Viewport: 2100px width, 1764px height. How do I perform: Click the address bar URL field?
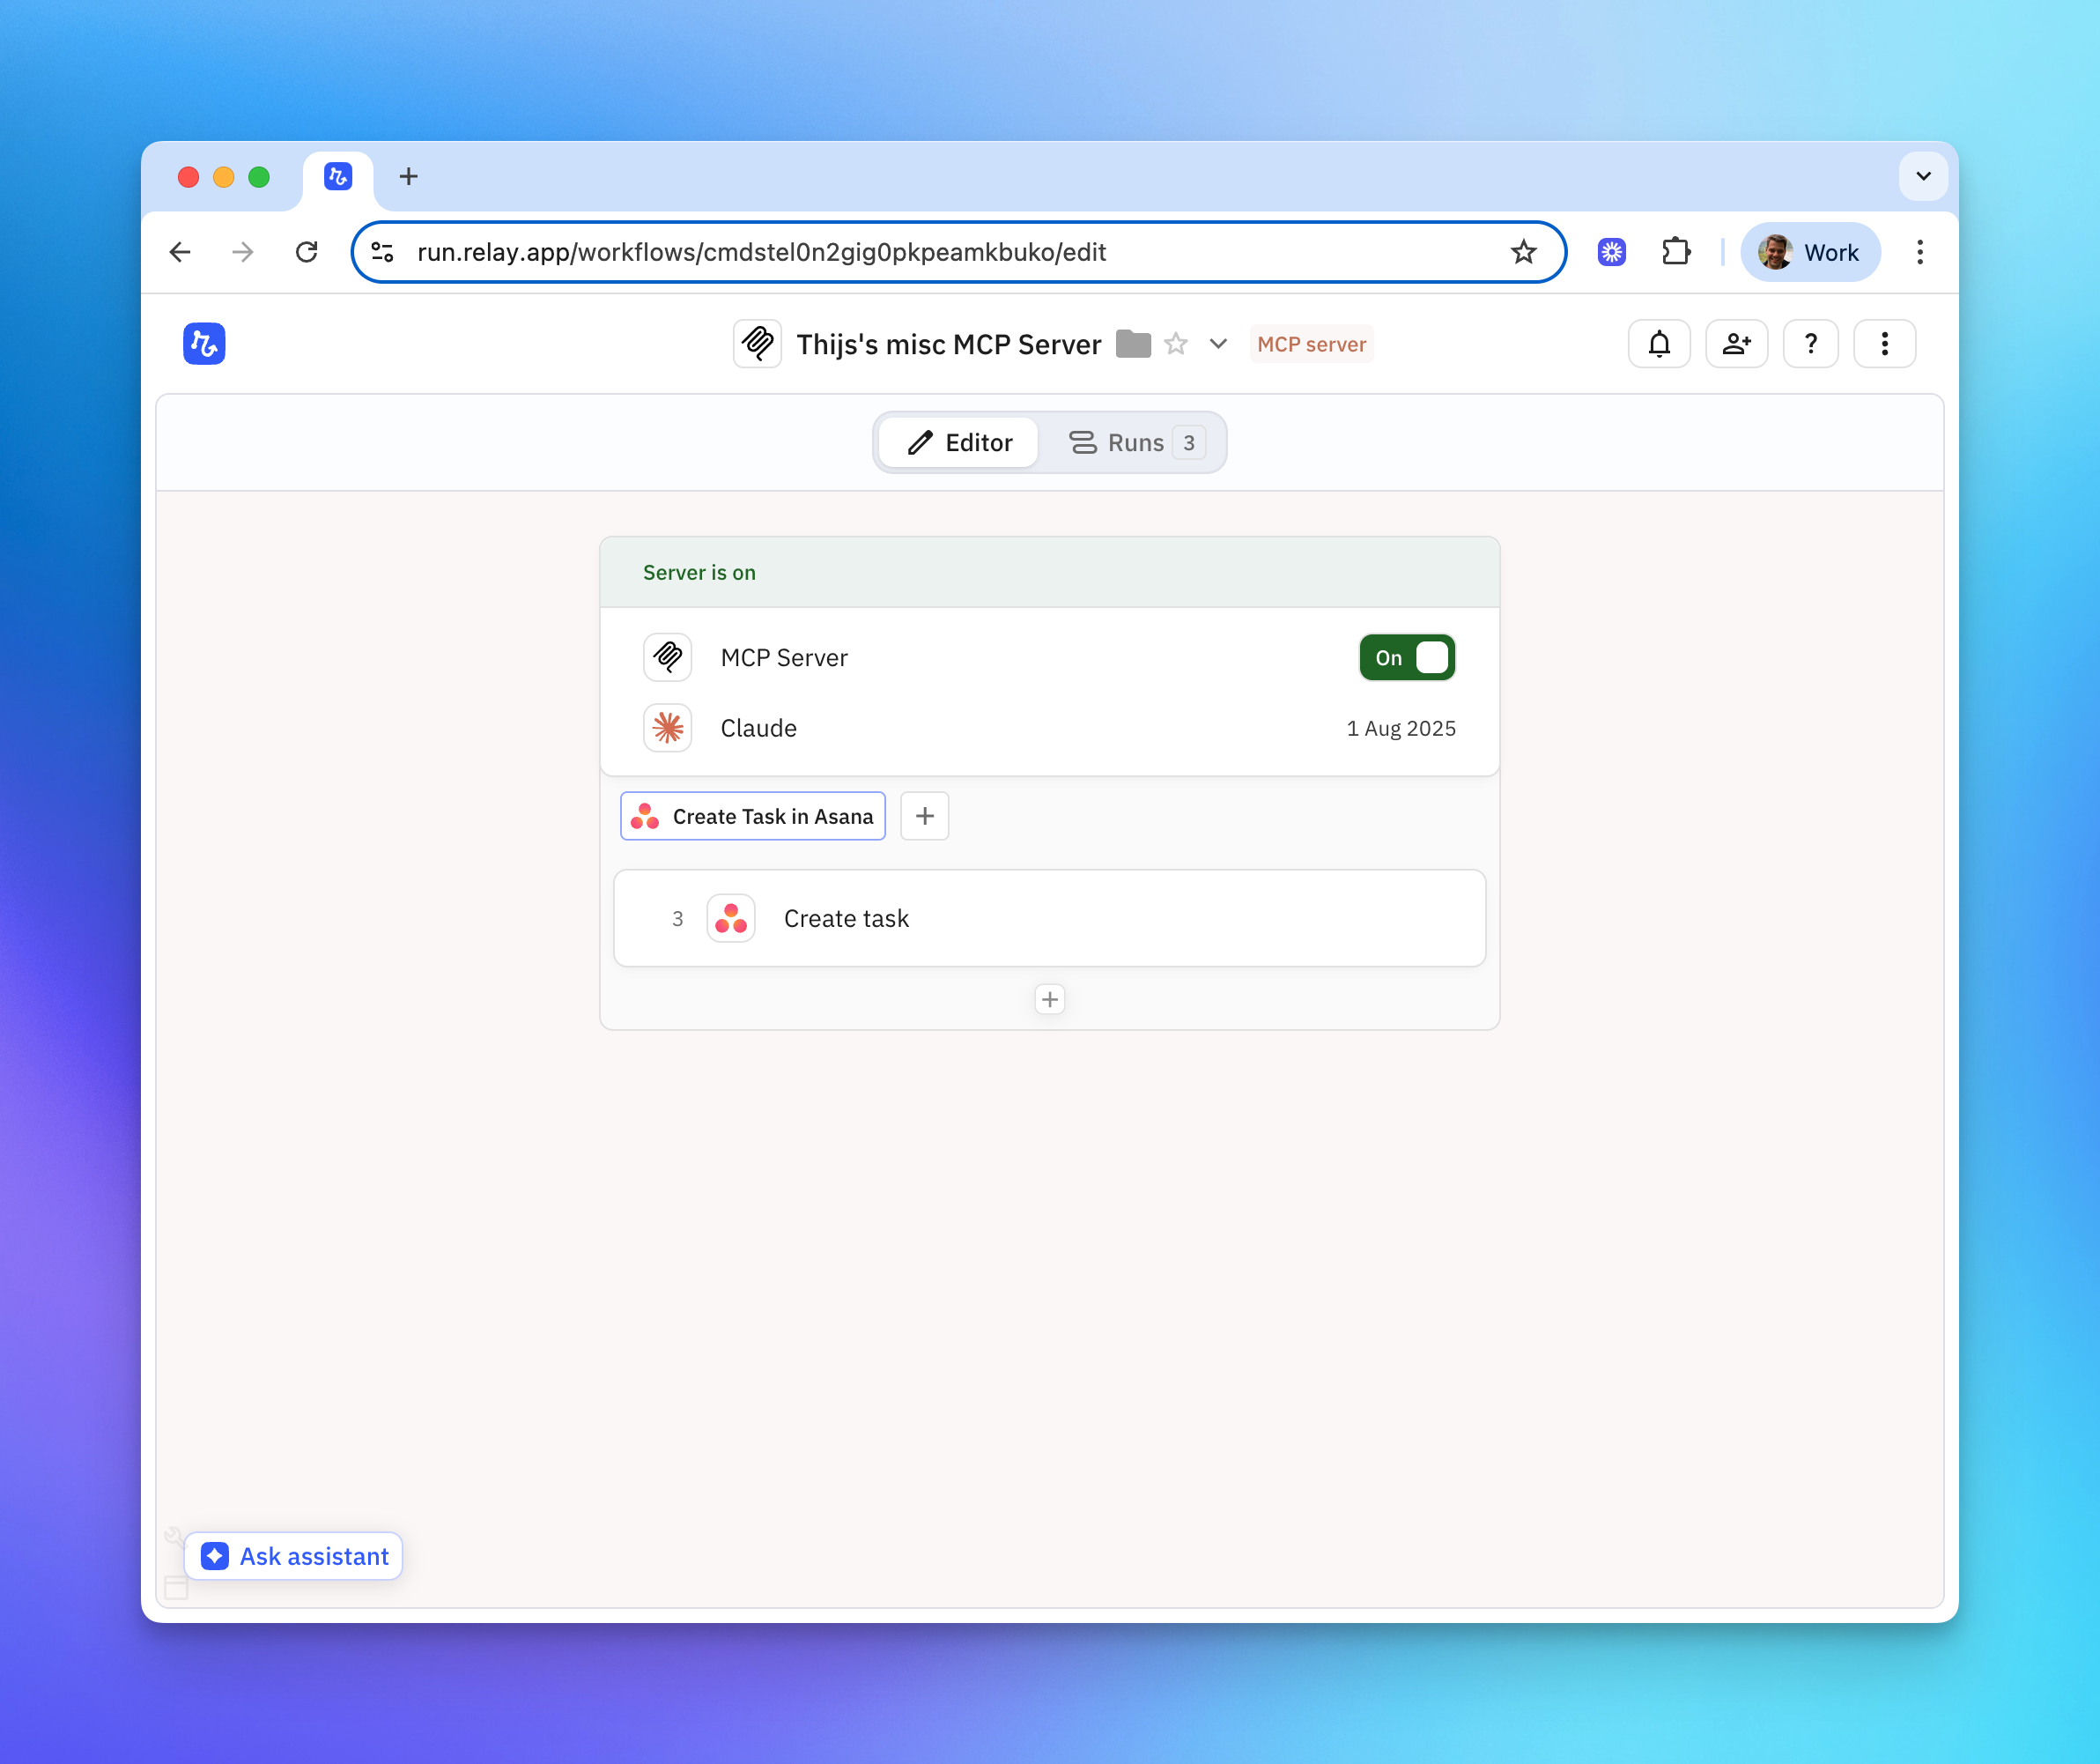pyautogui.click(x=760, y=252)
